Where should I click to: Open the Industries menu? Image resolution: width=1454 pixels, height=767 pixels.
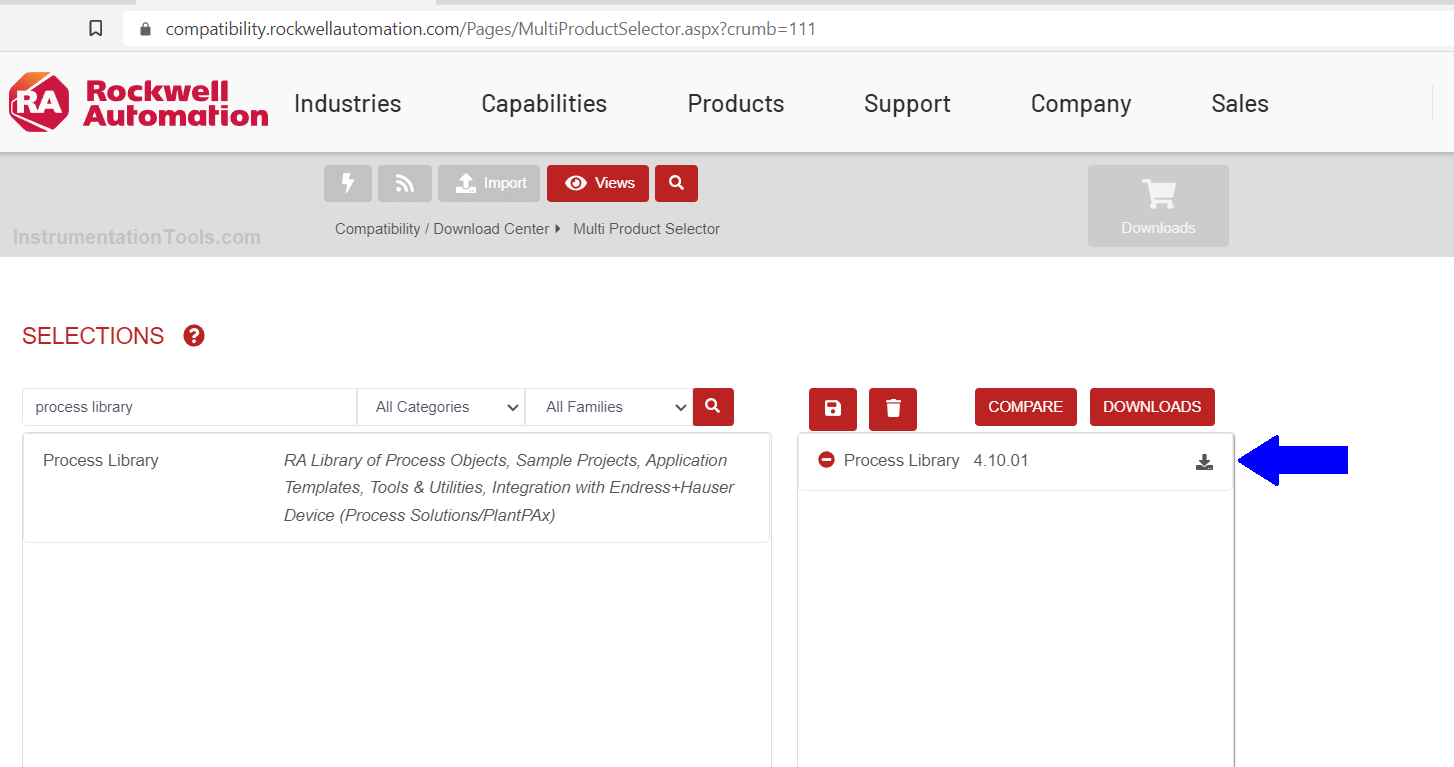(x=348, y=104)
